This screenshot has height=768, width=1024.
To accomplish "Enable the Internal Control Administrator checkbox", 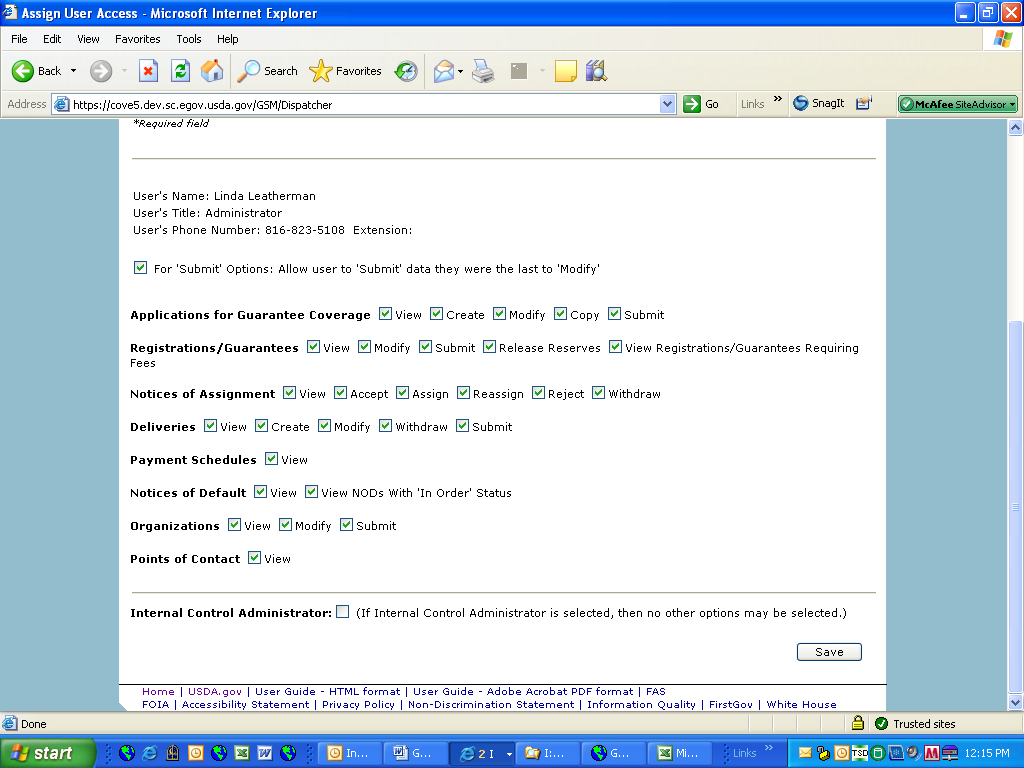I will pyautogui.click(x=343, y=612).
